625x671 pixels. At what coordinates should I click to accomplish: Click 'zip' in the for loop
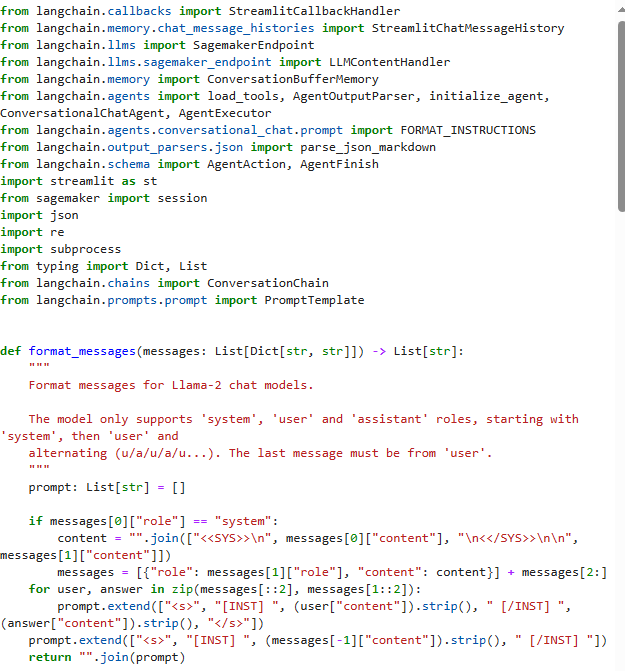(x=182, y=590)
